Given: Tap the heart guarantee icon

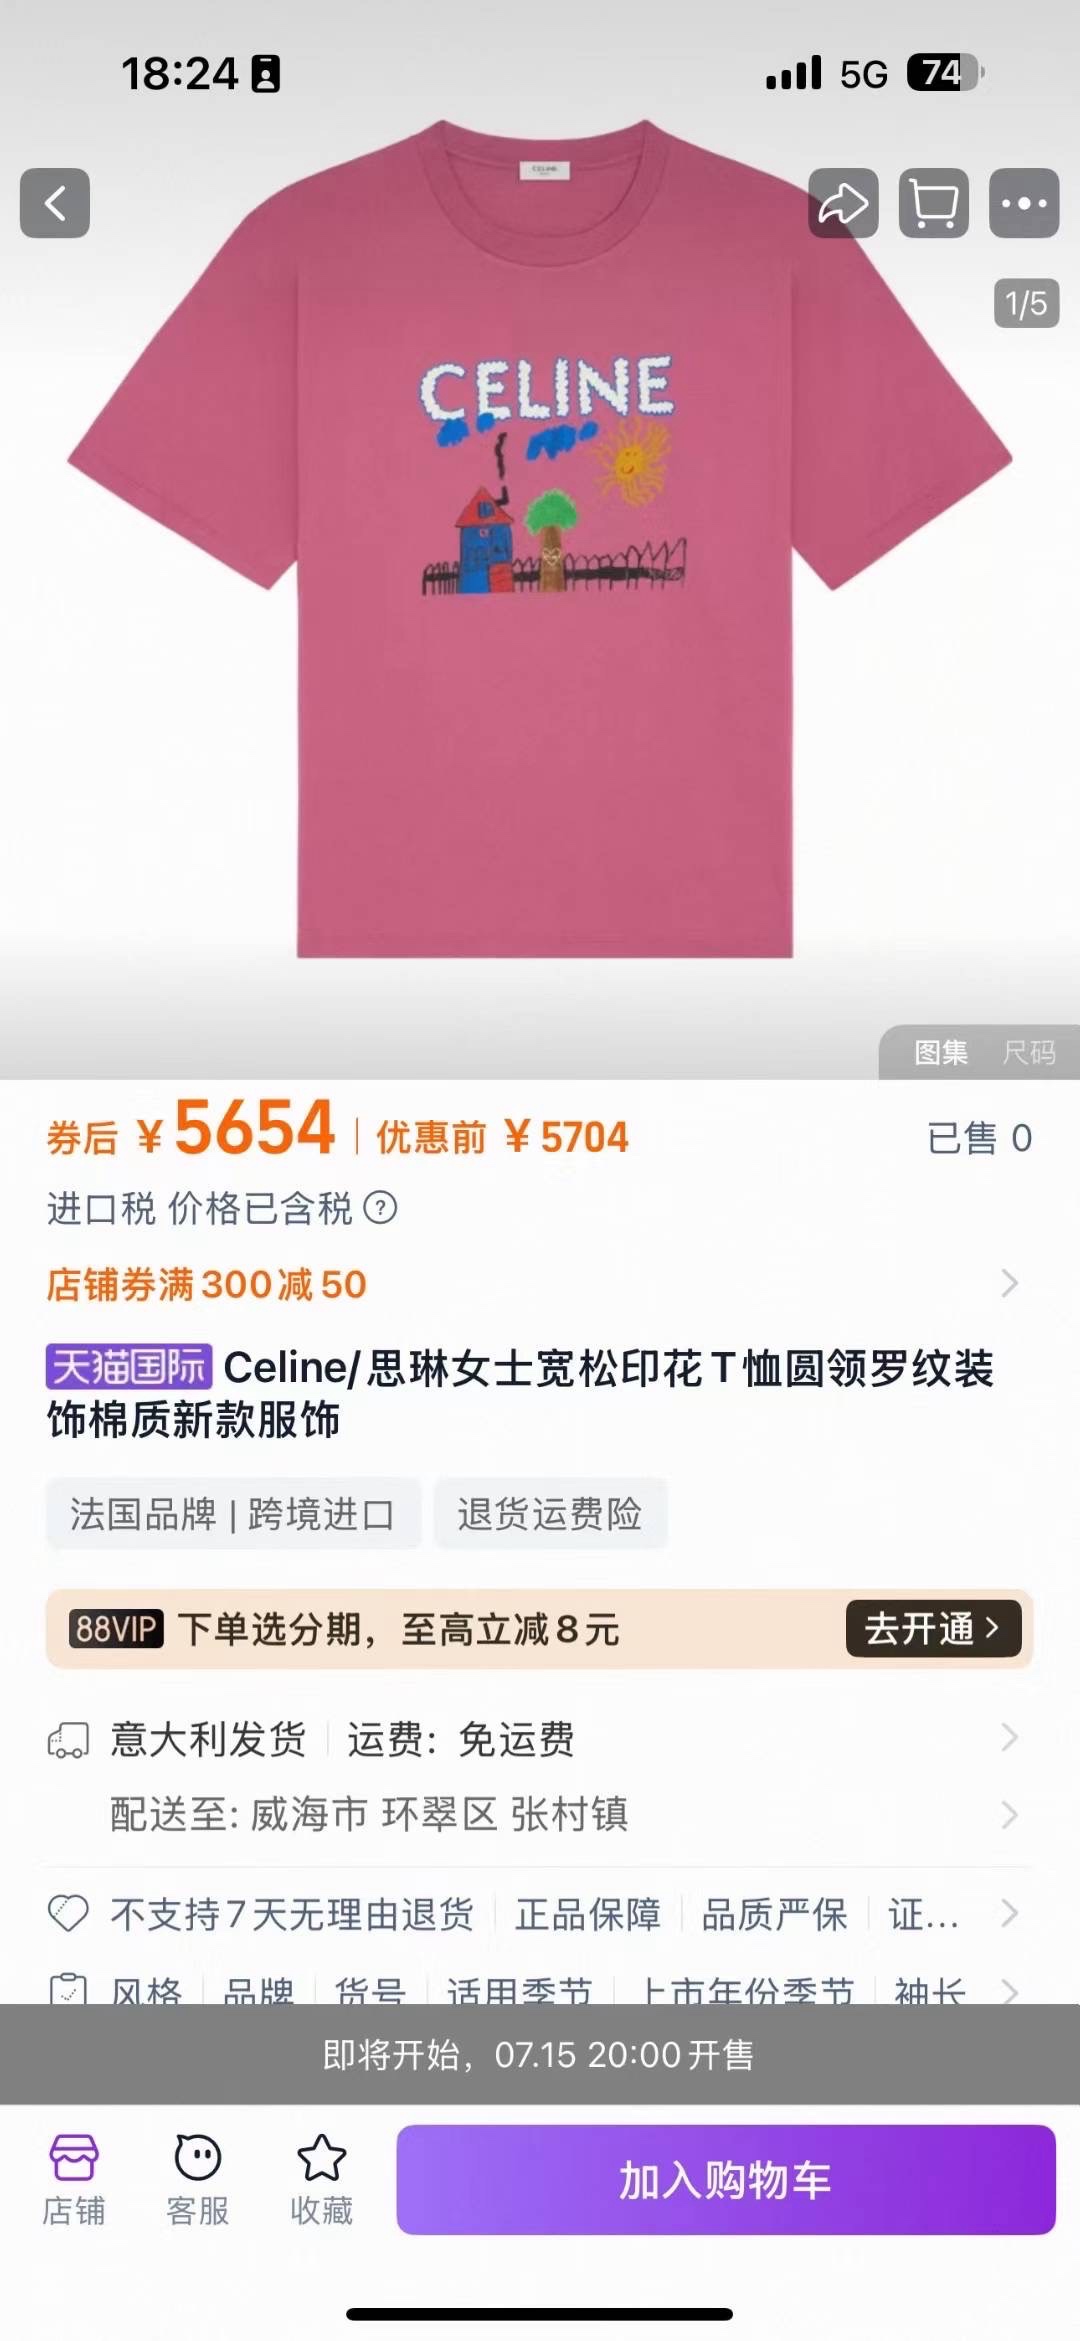Looking at the screenshot, I should [69, 1914].
